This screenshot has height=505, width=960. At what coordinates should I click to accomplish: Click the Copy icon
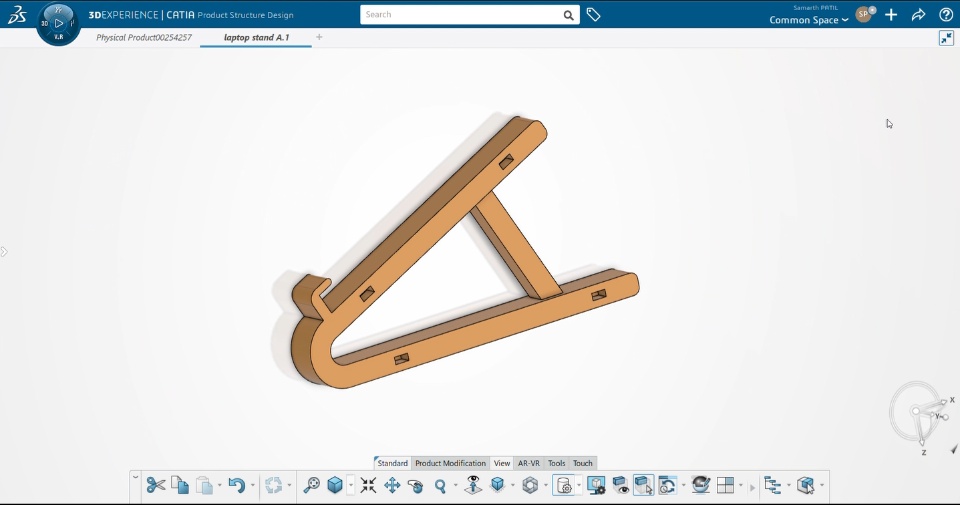pos(180,485)
